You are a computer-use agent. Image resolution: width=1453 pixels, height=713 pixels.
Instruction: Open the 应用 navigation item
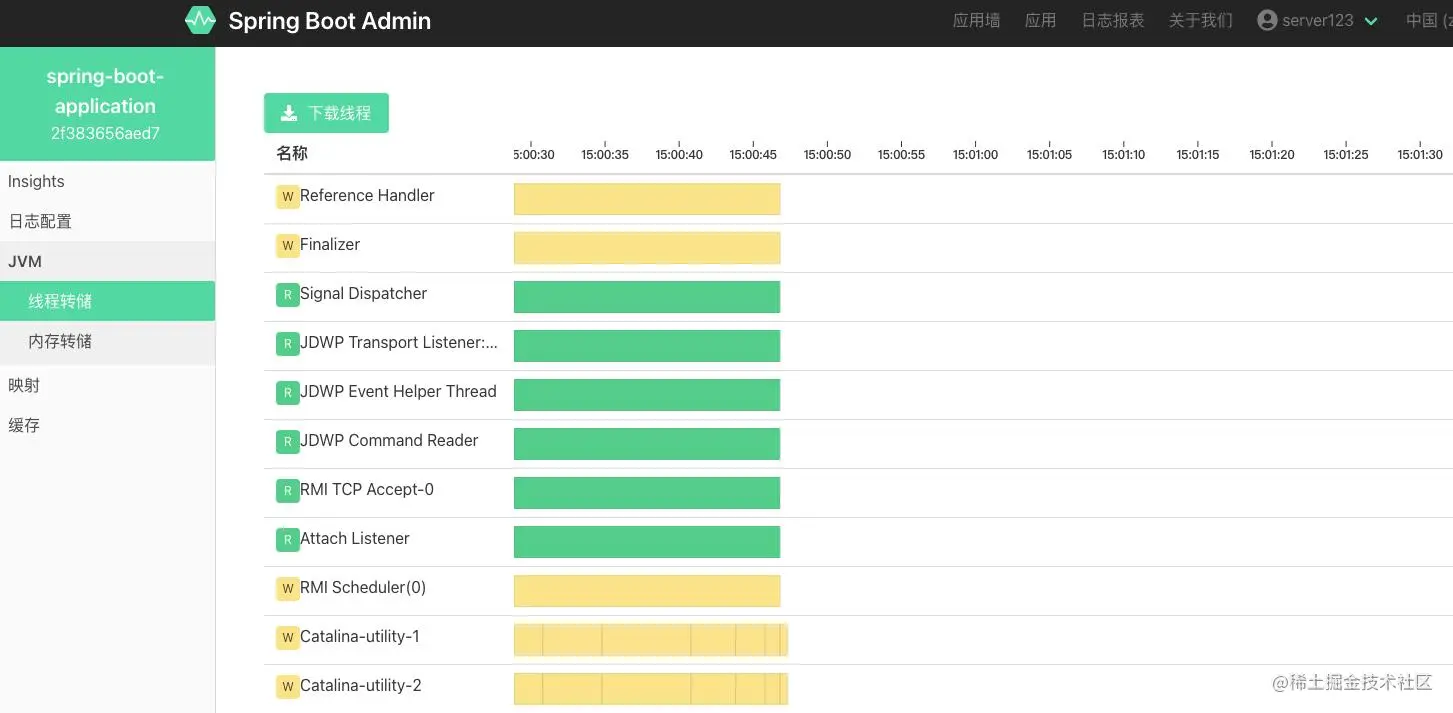(x=1040, y=20)
